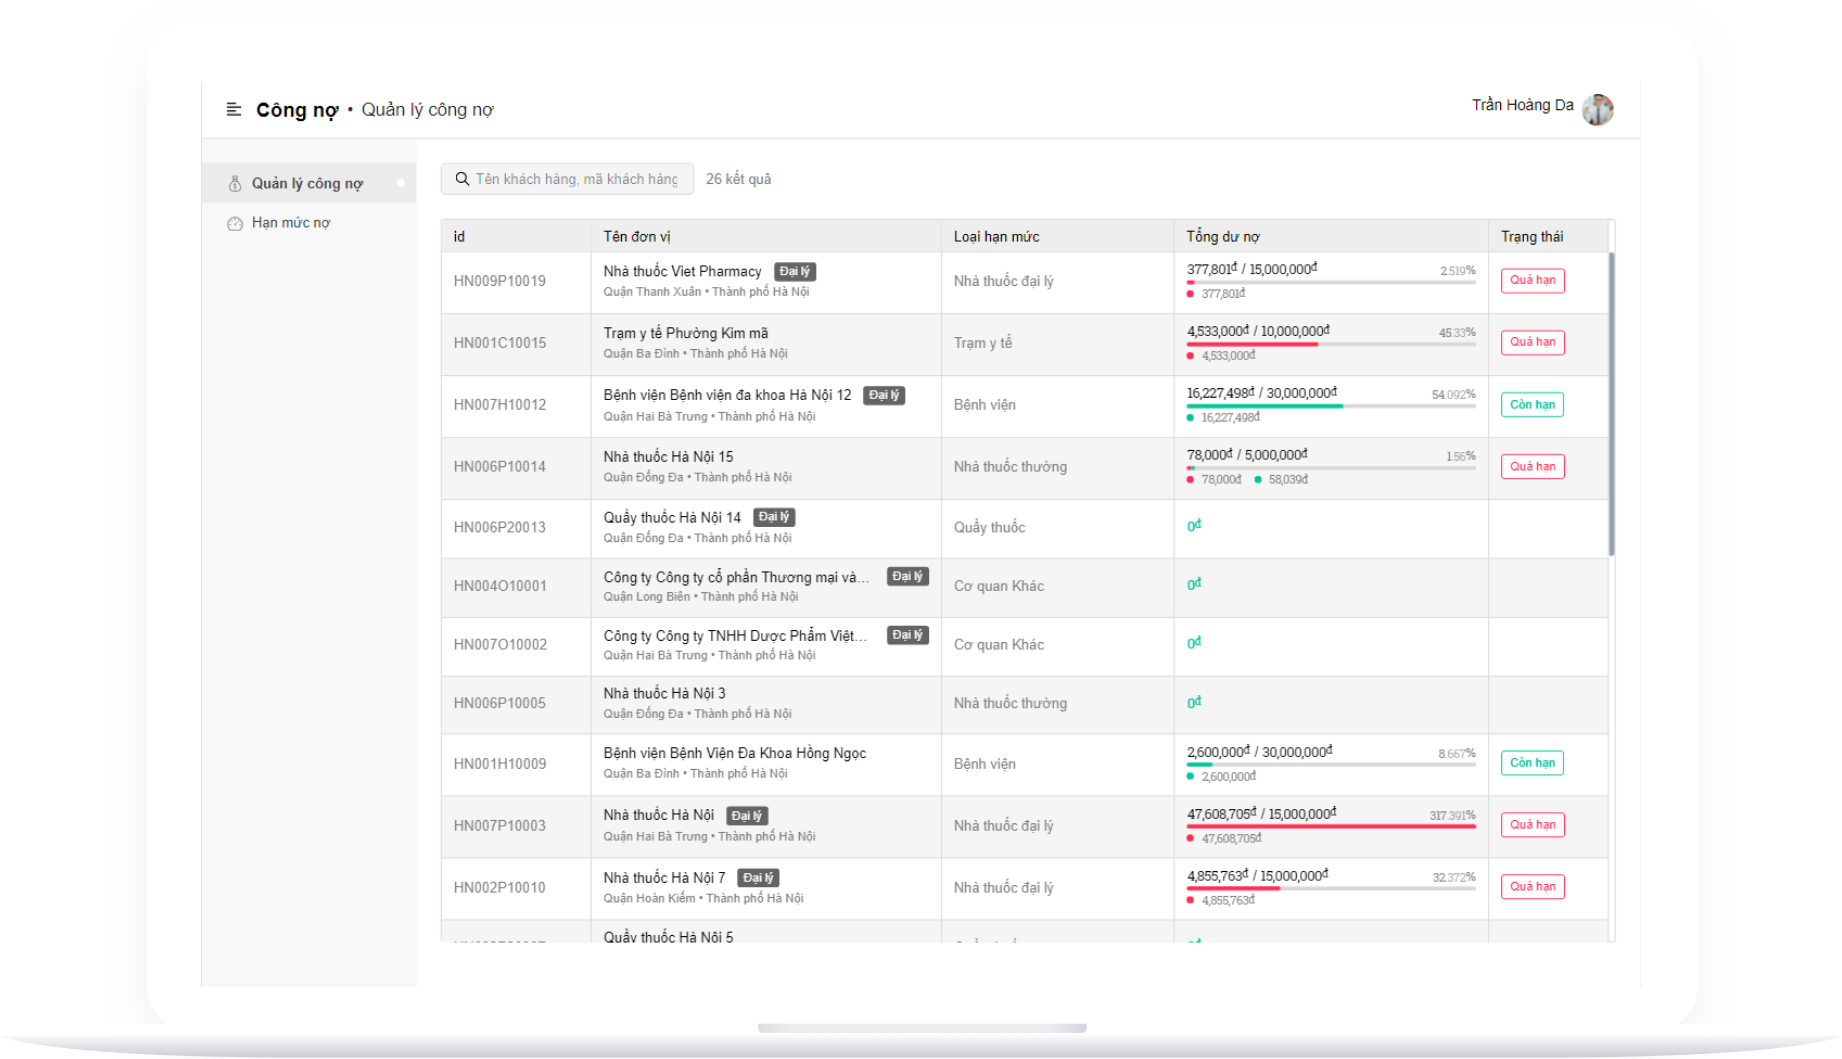Click the magnifier search icon
Viewport: 1842px width, 1059px height.
point(462,179)
